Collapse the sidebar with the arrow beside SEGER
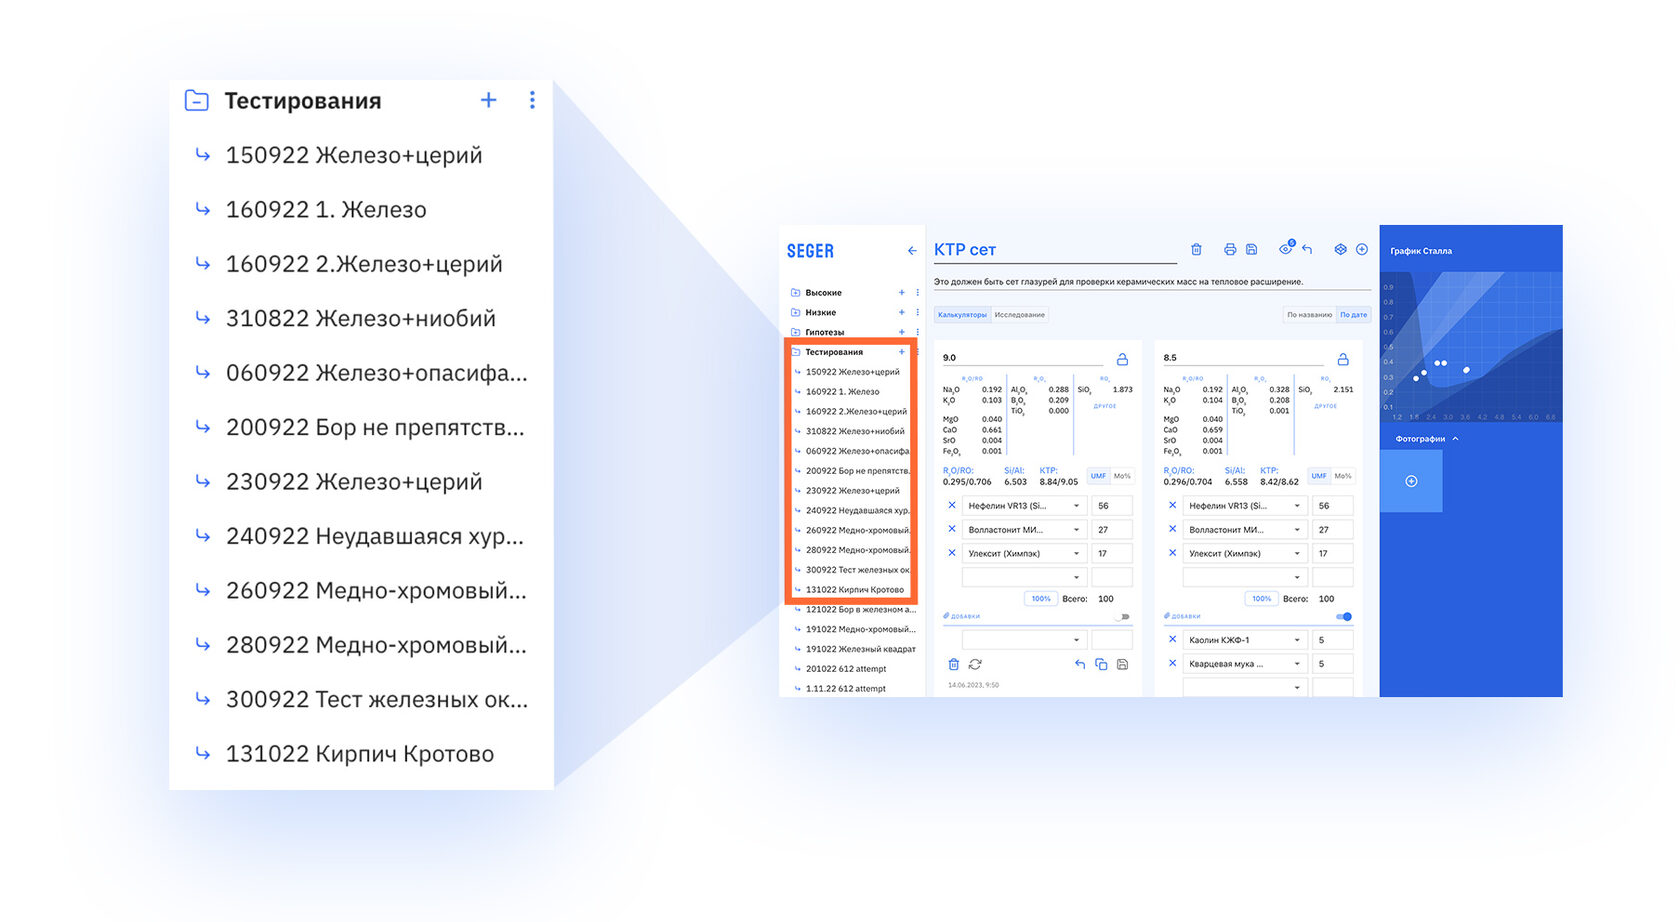 tap(912, 251)
